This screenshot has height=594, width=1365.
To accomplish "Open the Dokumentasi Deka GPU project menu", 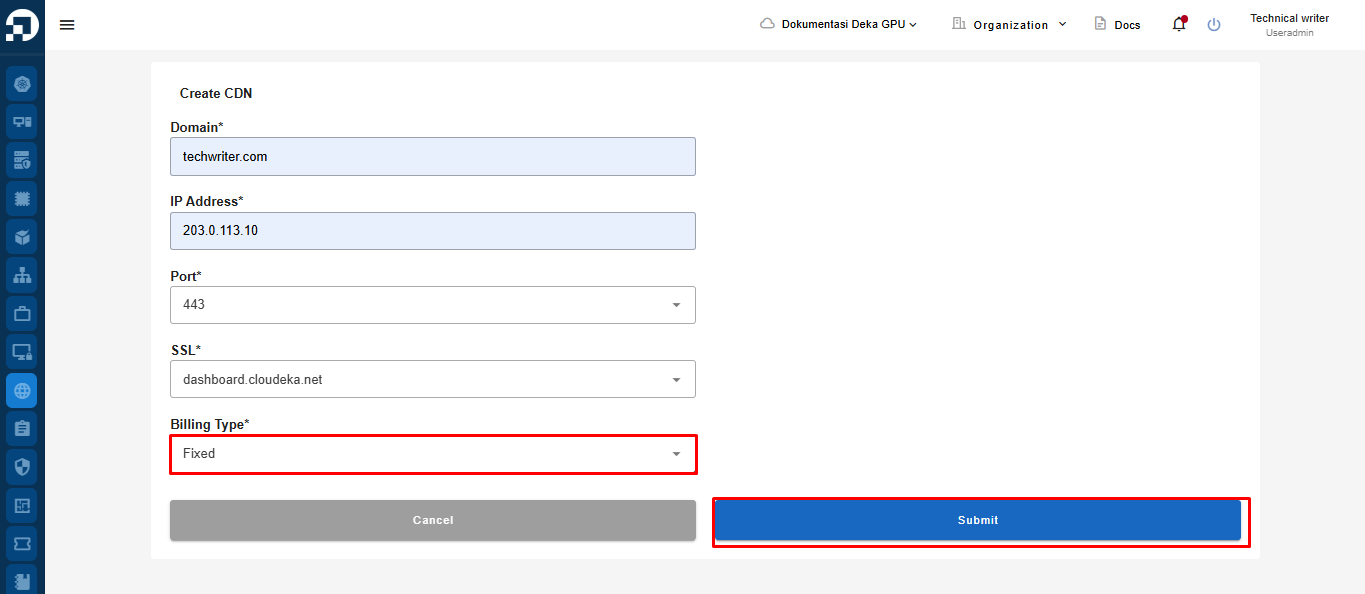I will pyautogui.click(x=839, y=24).
